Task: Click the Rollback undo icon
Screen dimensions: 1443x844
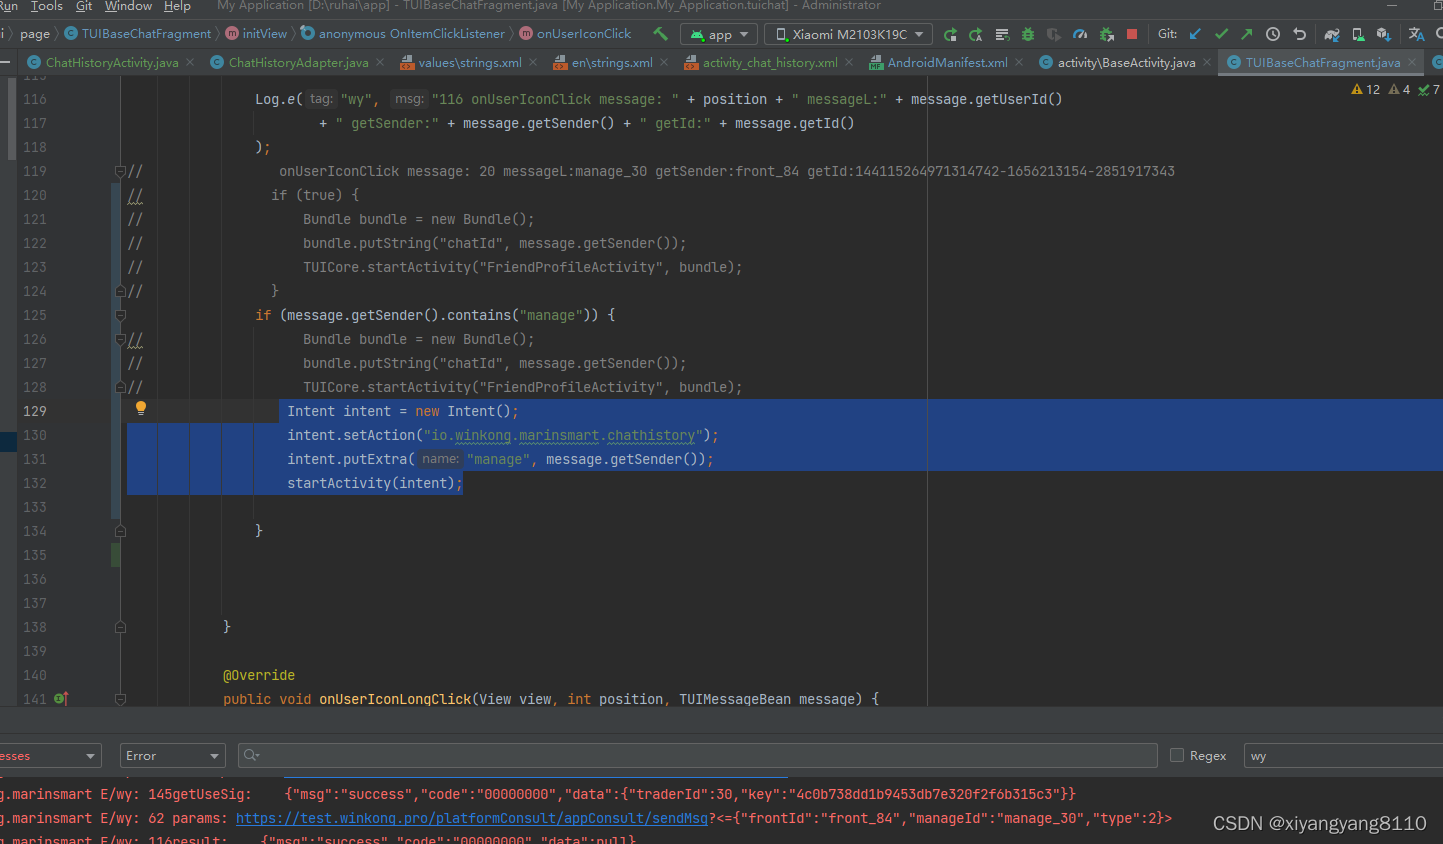Action: tap(1299, 34)
